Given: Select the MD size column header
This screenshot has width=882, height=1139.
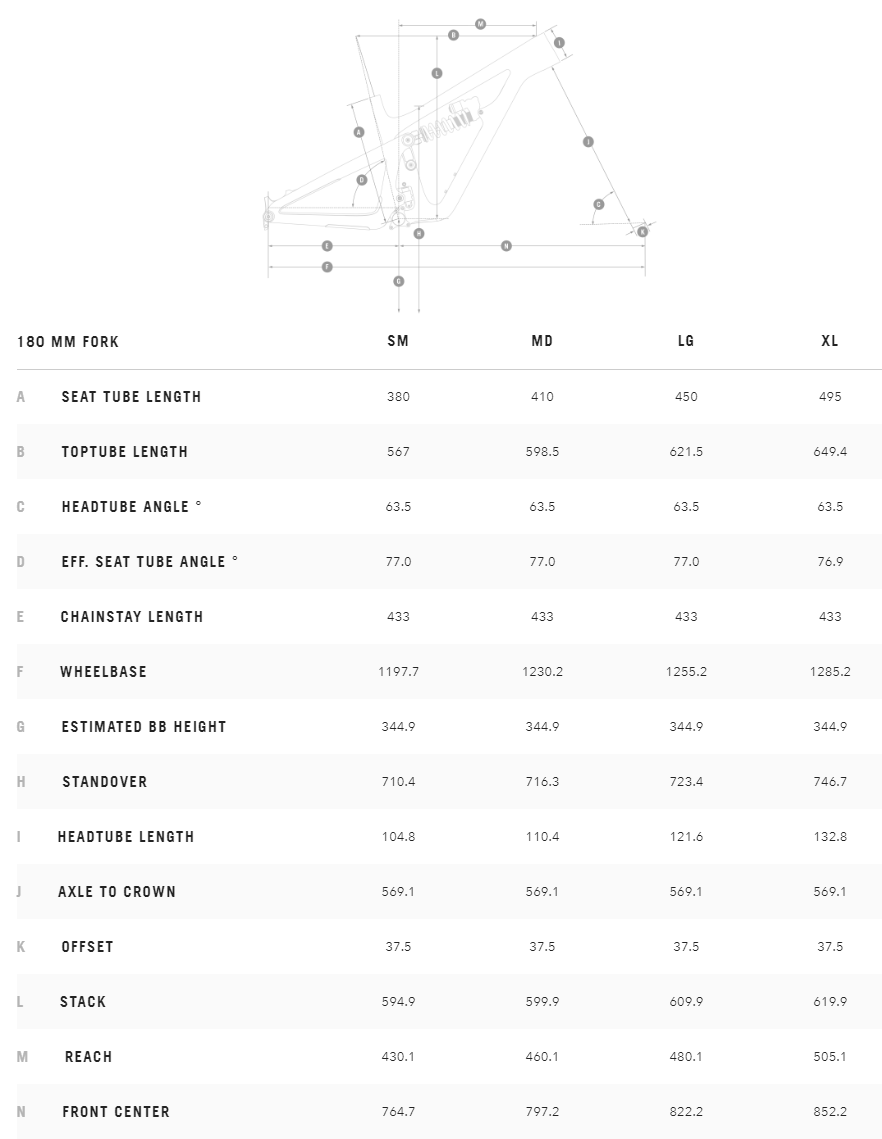Looking at the screenshot, I should click(542, 341).
